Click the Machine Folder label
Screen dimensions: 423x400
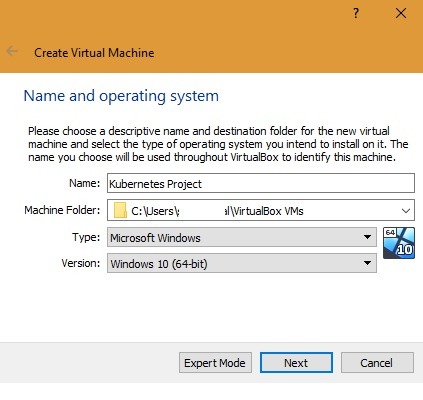pos(62,210)
